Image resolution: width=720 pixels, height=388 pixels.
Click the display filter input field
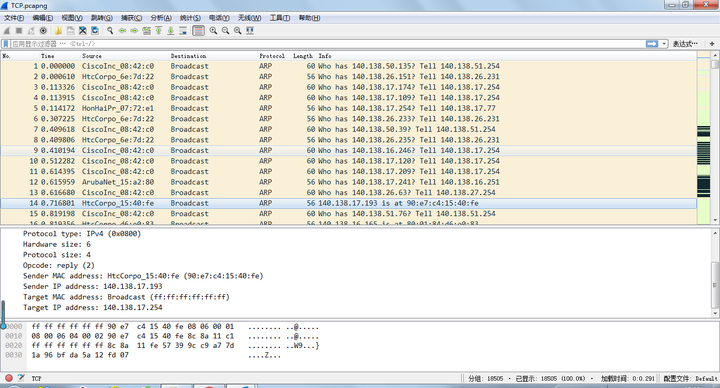[x=328, y=44]
